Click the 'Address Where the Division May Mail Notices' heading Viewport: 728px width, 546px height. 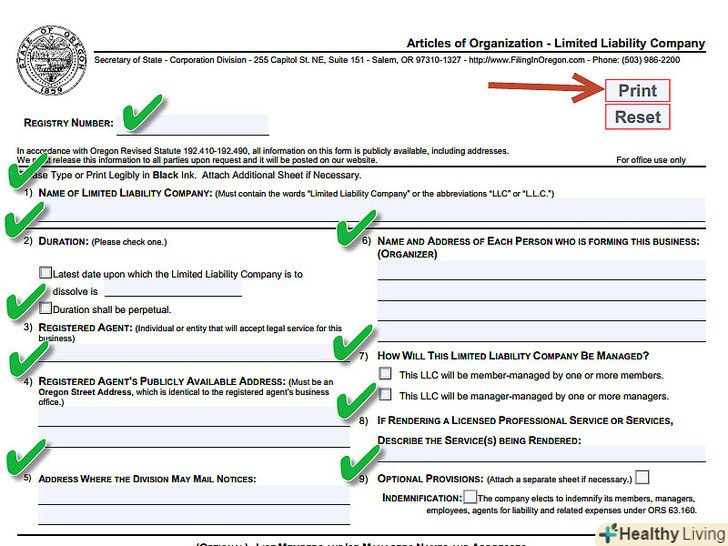pyautogui.click(x=147, y=479)
